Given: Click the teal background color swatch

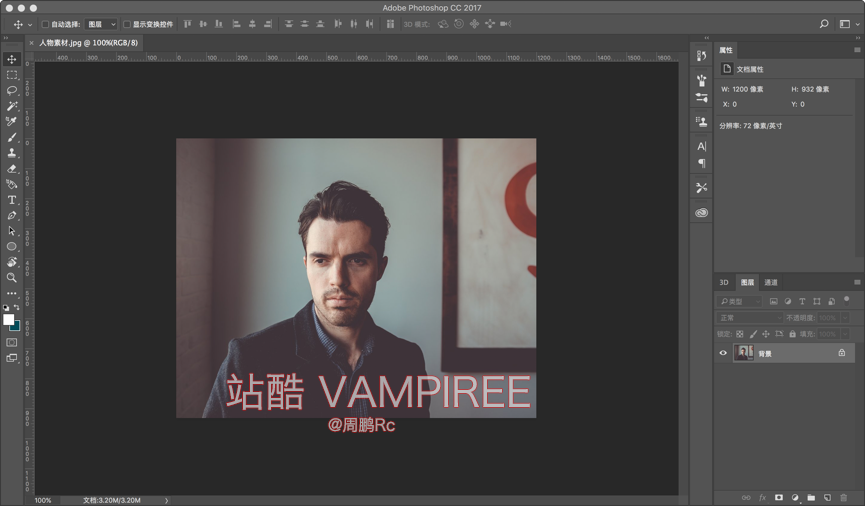Looking at the screenshot, I should (x=17, y=327).
